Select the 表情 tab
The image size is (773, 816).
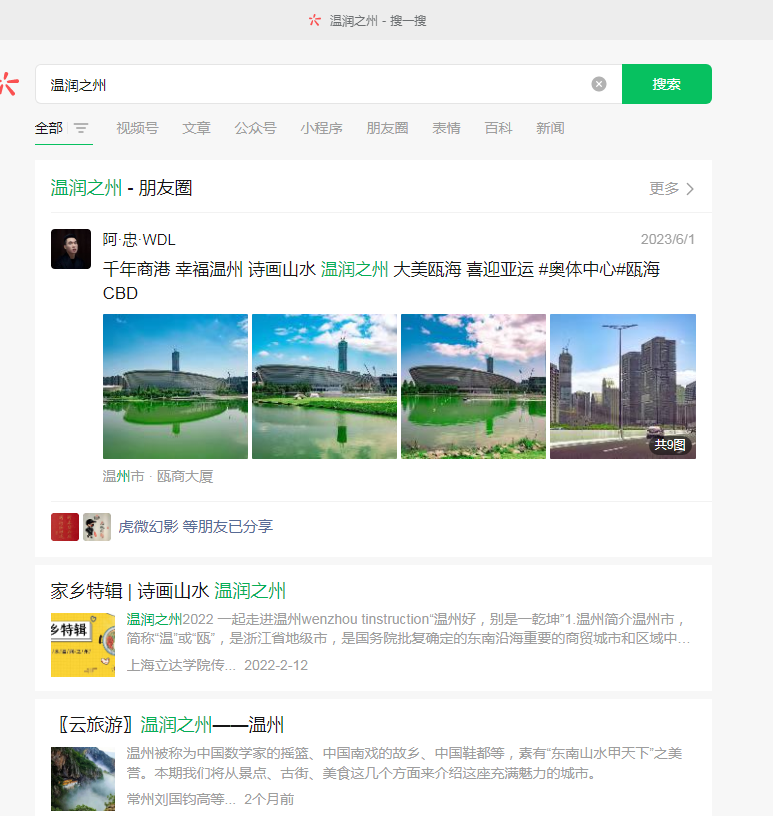coord(446,128)
